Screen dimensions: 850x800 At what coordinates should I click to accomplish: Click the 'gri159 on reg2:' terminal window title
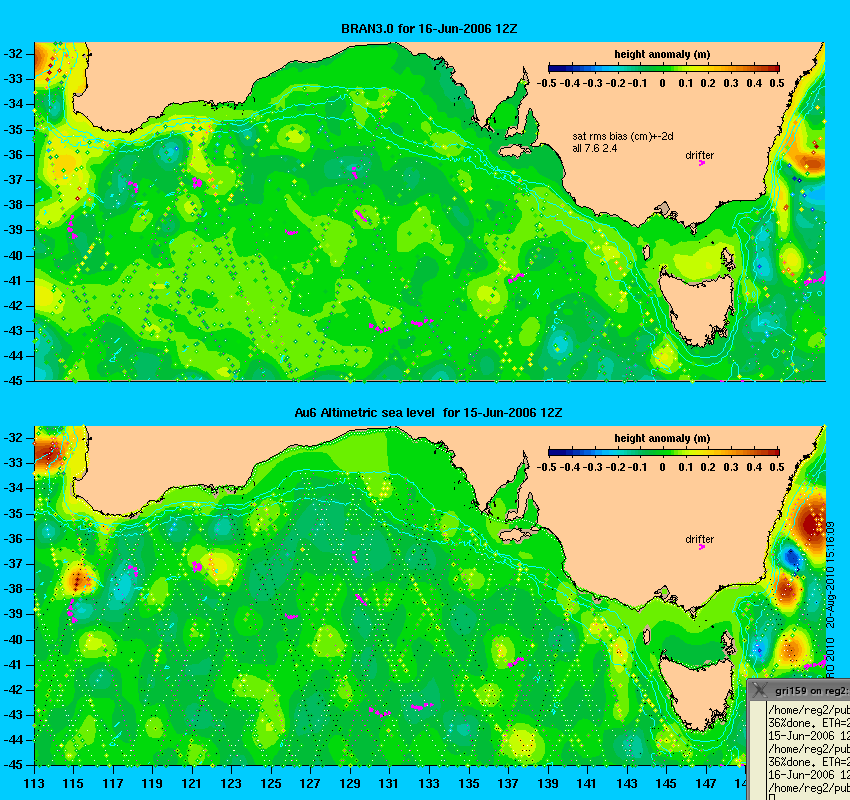tap(812, 691)
